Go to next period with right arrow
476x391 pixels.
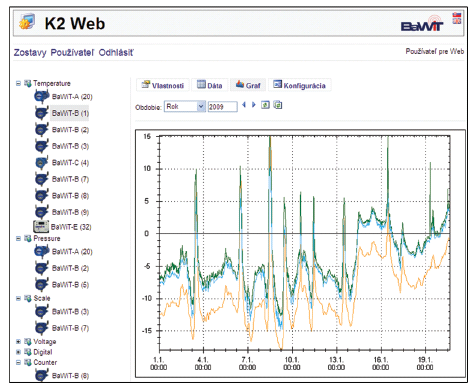point(254,105)
